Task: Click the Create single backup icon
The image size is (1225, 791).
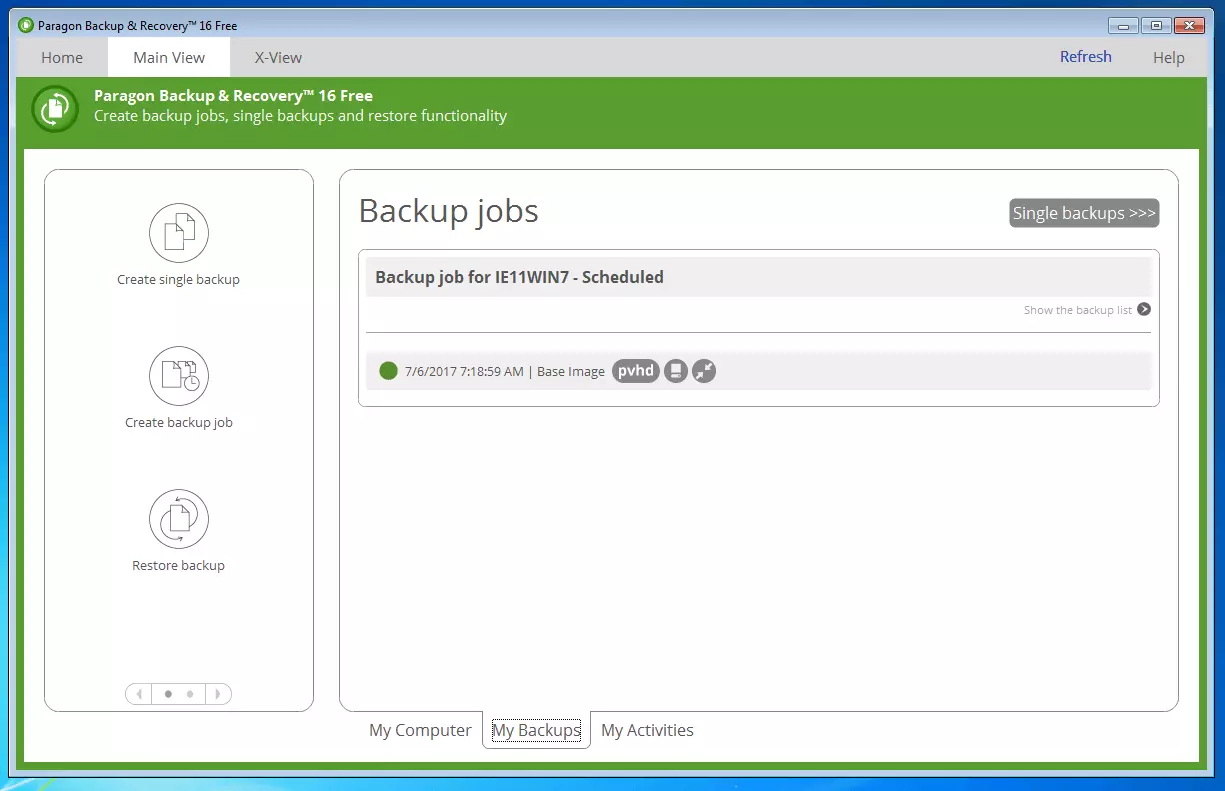Action: pyautogui.click(x=179, y=233)
